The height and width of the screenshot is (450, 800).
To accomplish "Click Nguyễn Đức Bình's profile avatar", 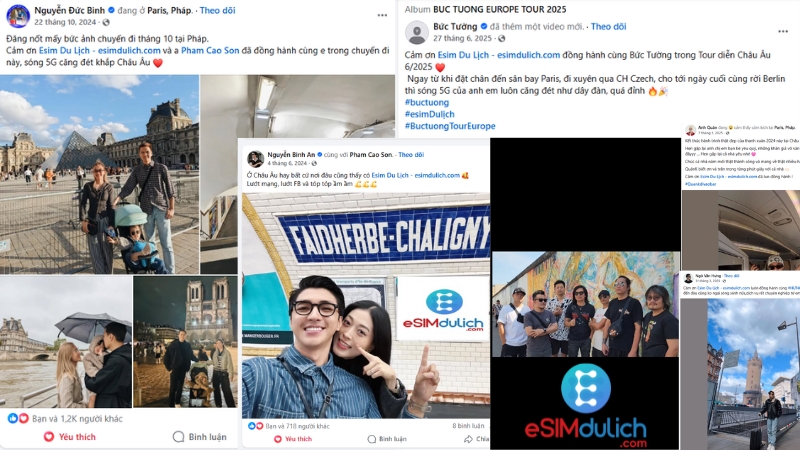I will [18, 16].
